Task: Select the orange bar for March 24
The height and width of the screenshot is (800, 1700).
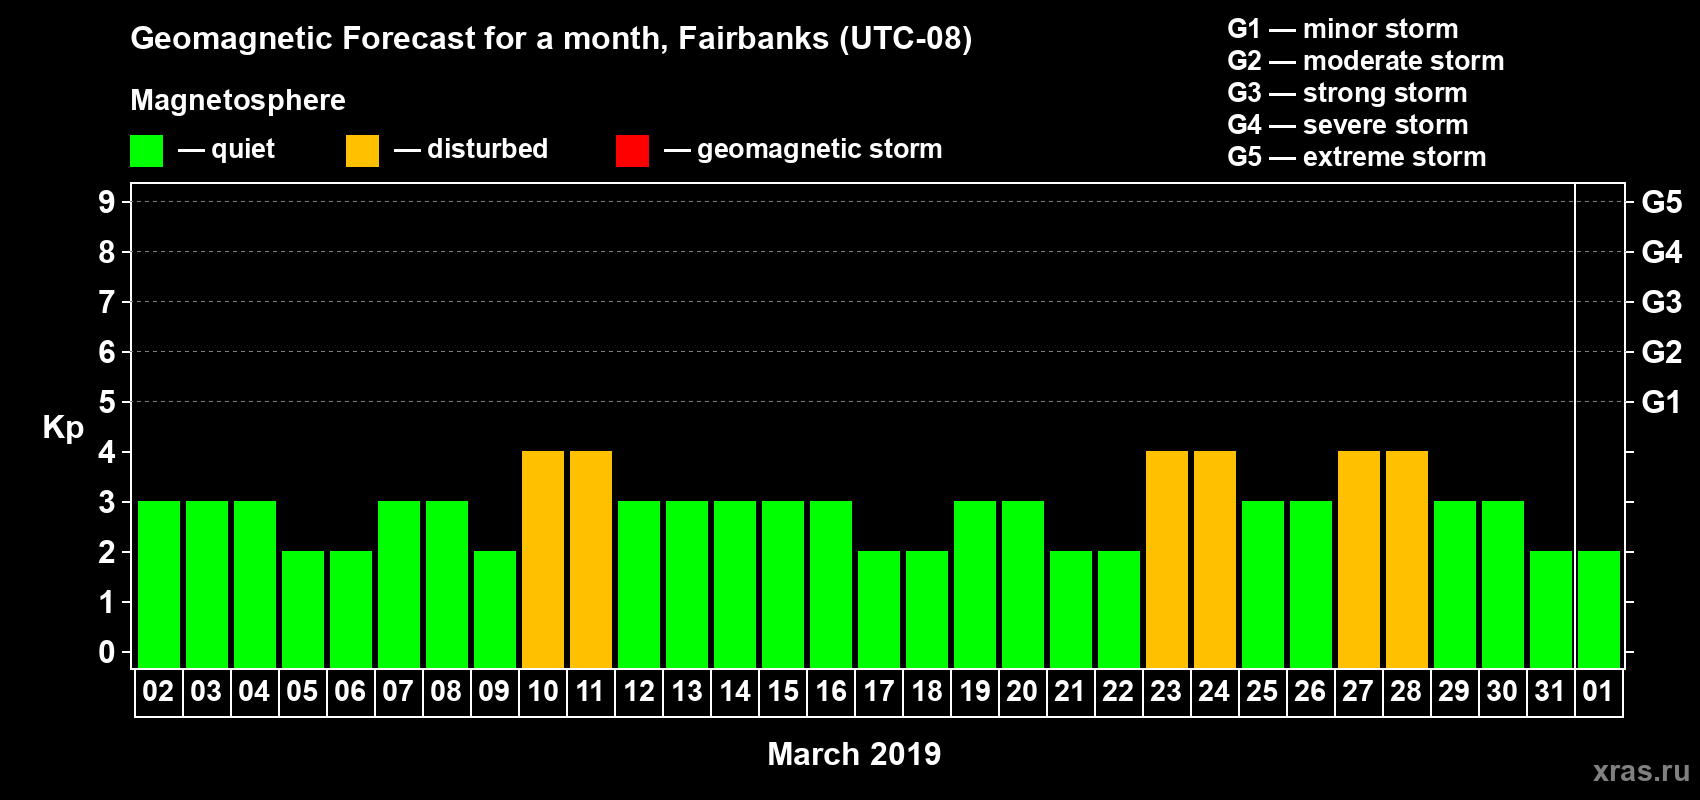Action: pos(1215,559)
